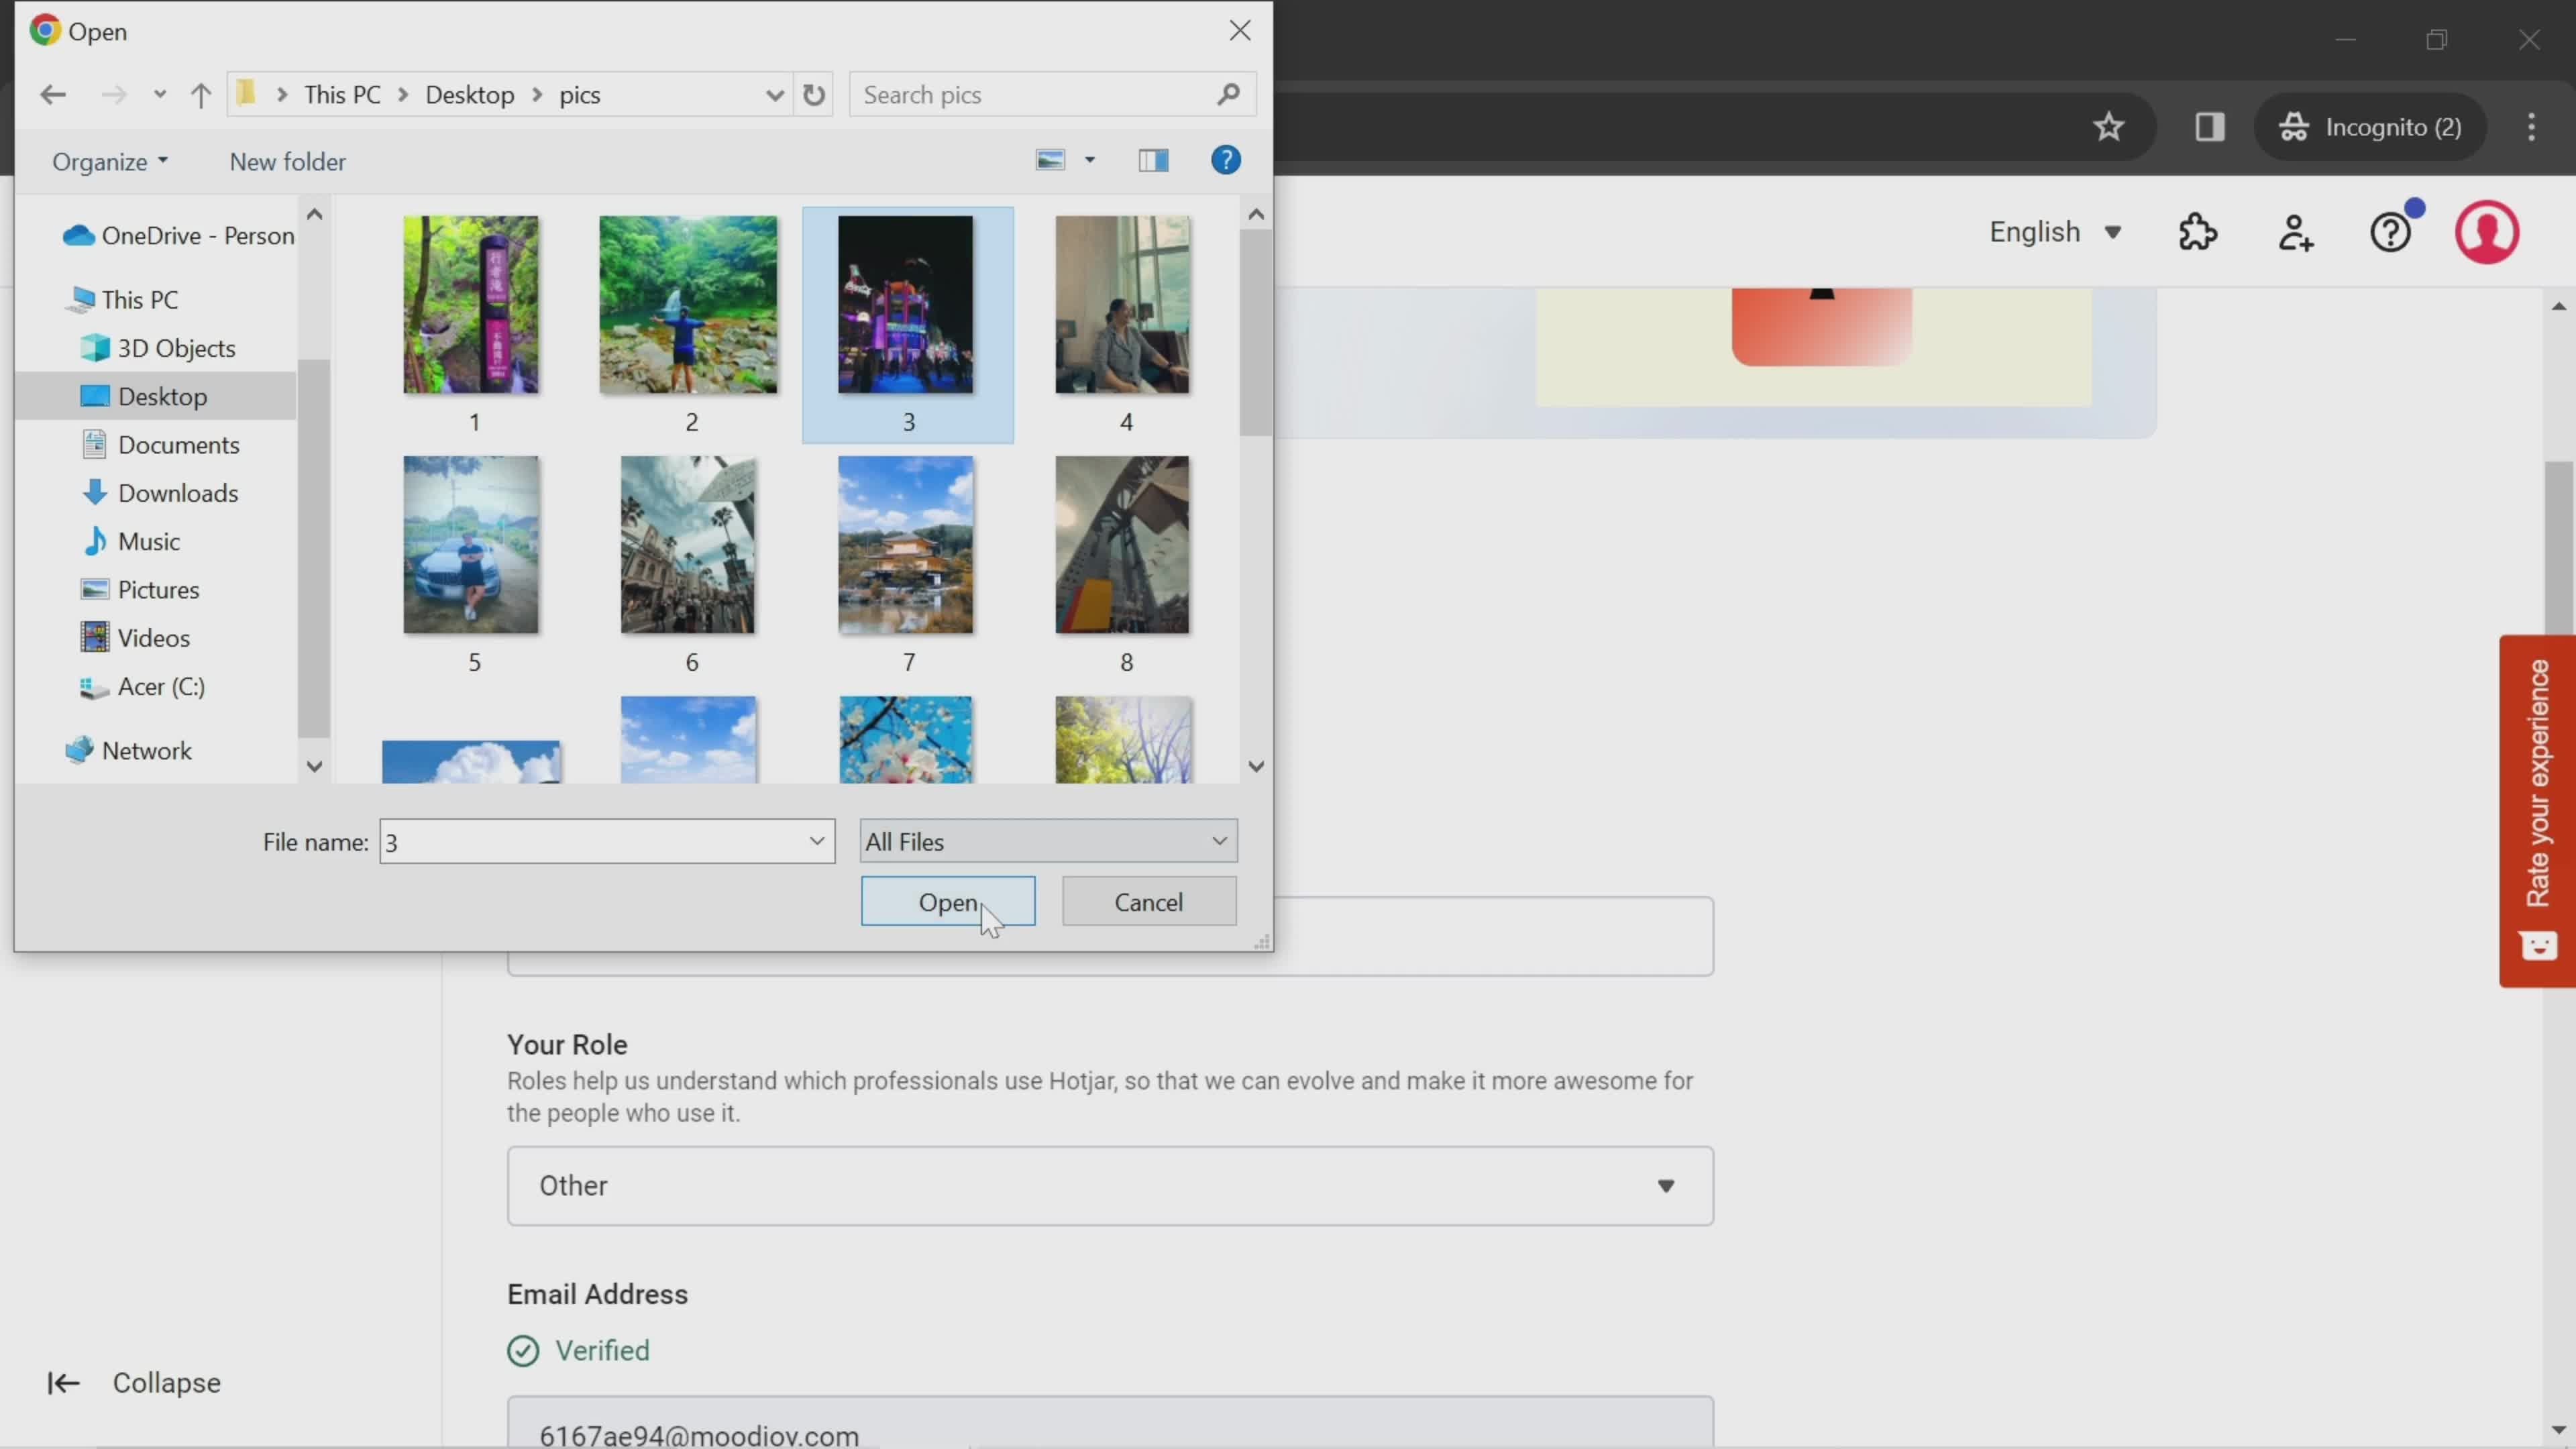Select the refresh/reload folder icon
This screenshot has height=1449, width=2576.
[812, 94]
